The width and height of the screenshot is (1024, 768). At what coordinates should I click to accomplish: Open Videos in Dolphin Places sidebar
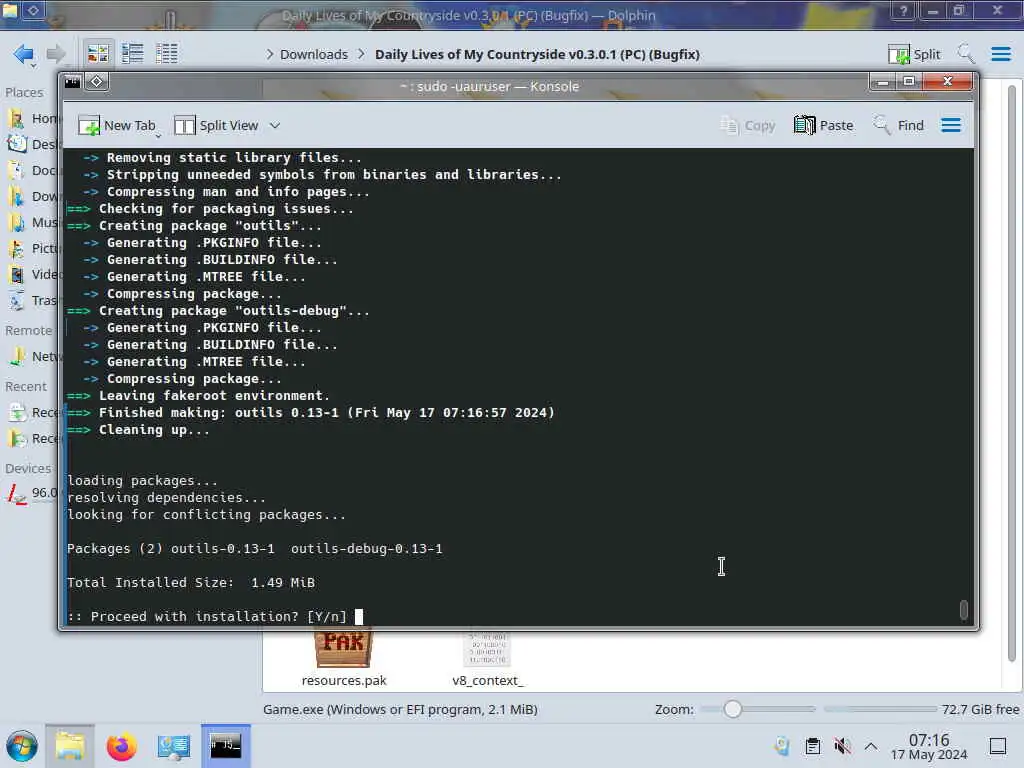(x=33, y=274)
